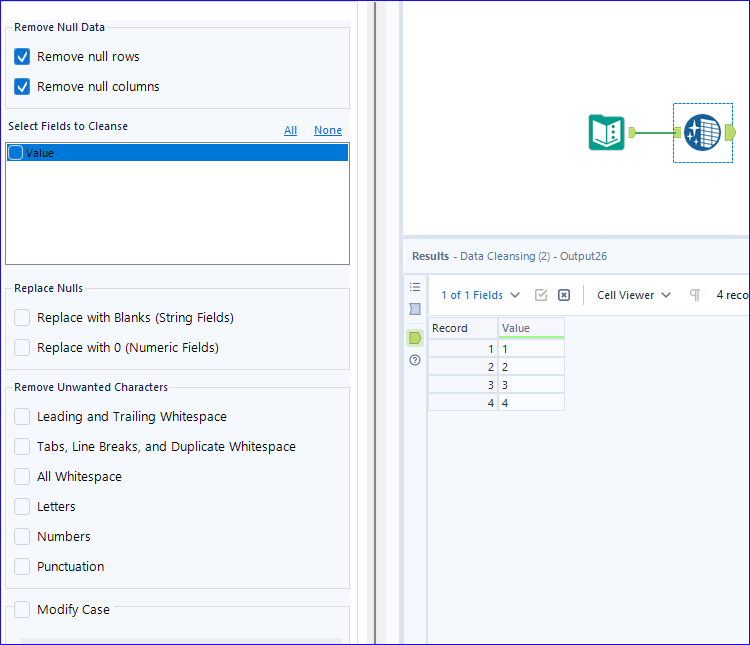Click the connection line between the tools

(x=654, y=133)
